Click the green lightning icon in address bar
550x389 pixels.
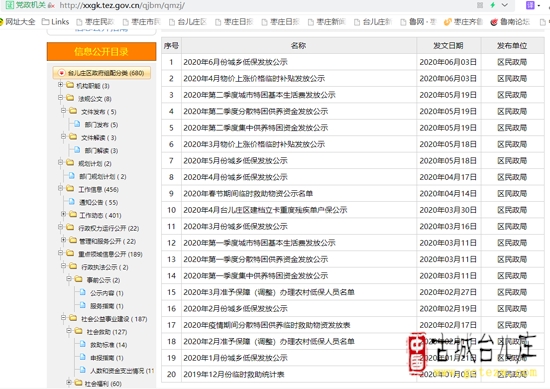(x=493, y=5)
